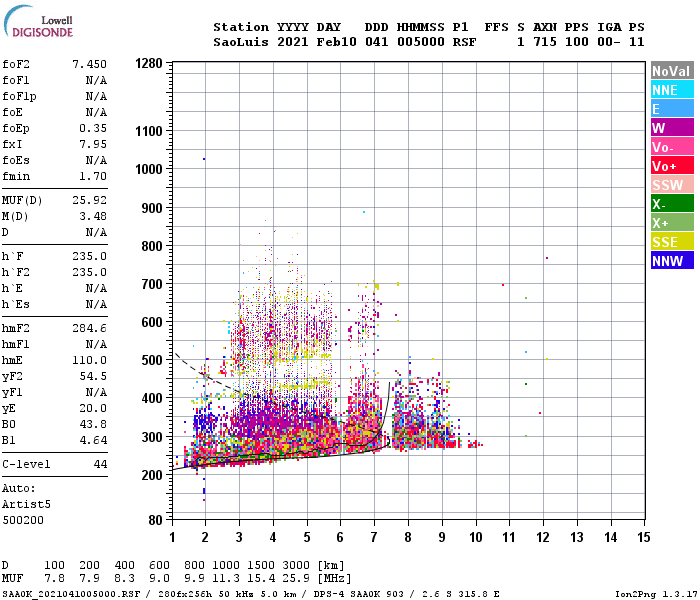Click the foF1p parameter label
The image size is (700, 600).
[19, 96]
